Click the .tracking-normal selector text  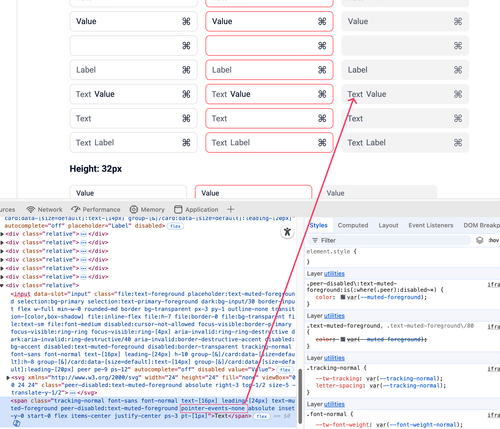(333, 368)
